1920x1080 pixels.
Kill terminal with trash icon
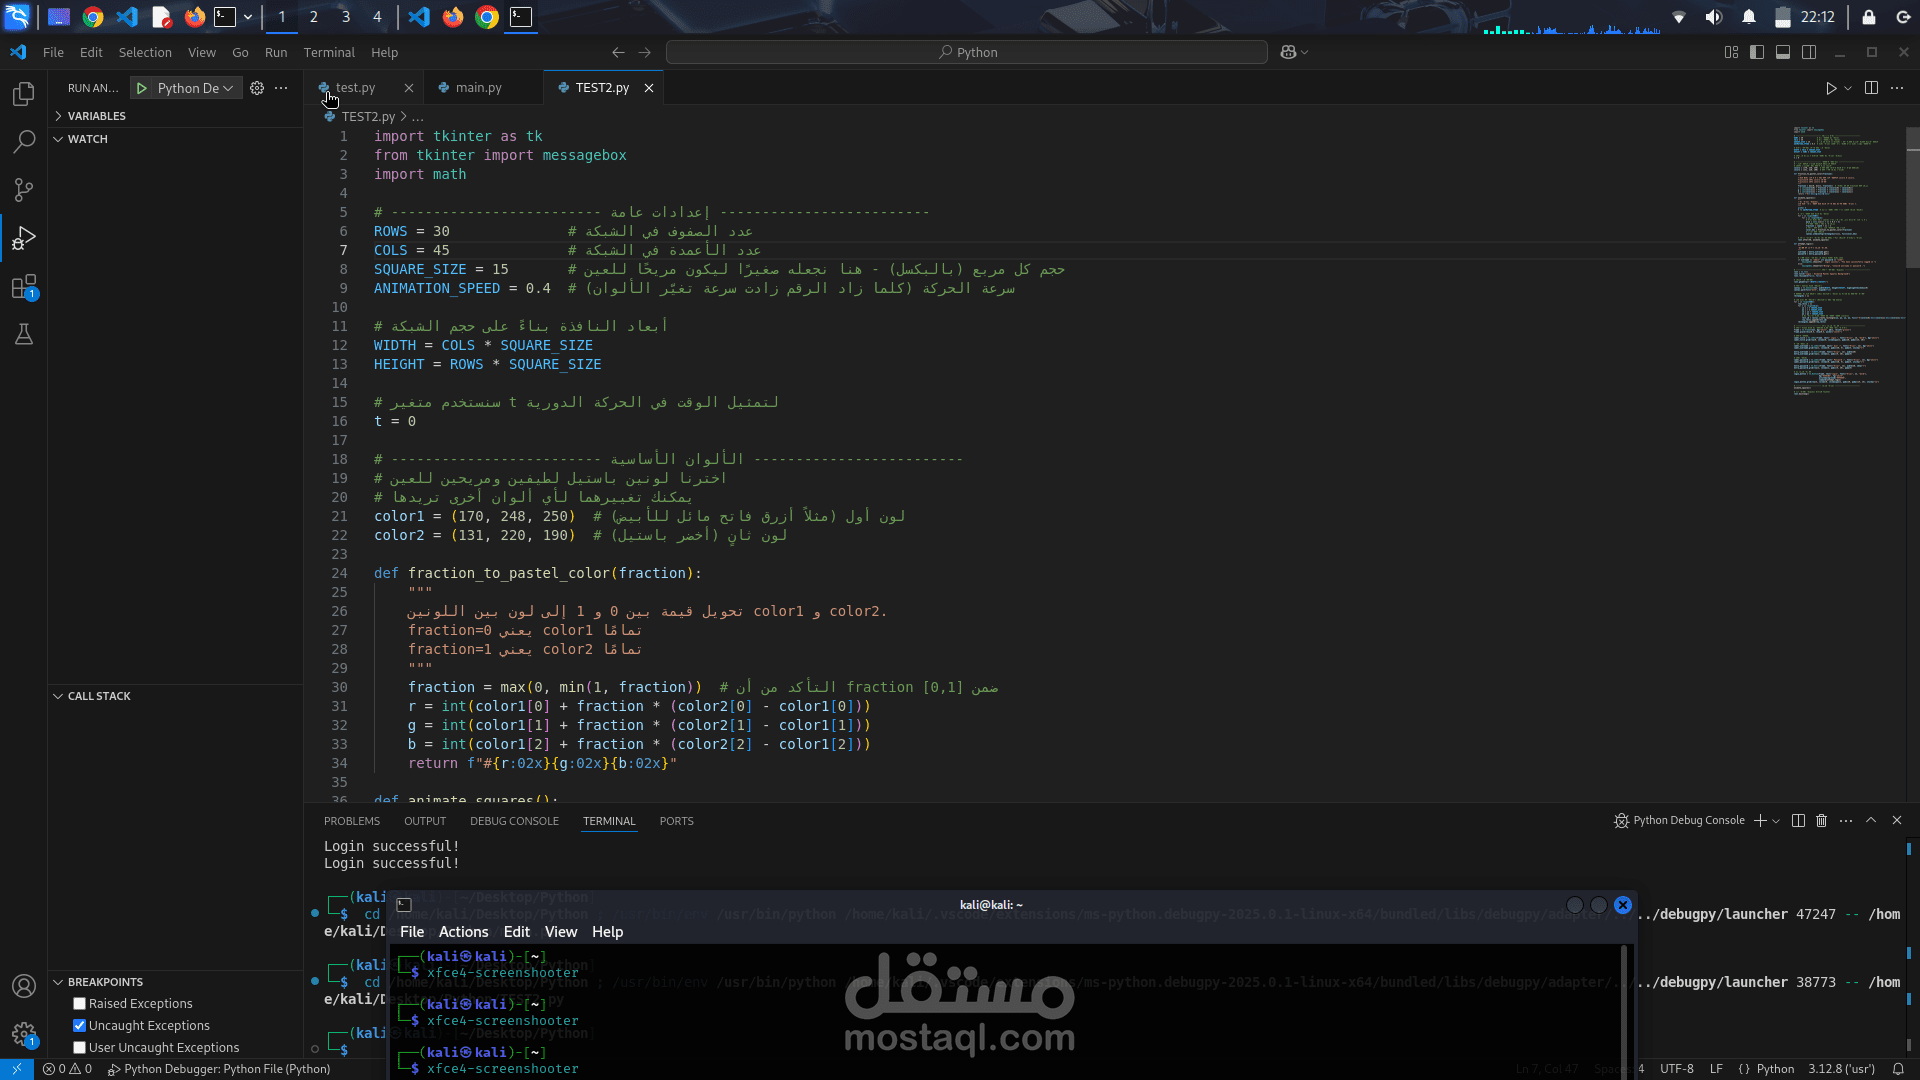click(1821, 821)
